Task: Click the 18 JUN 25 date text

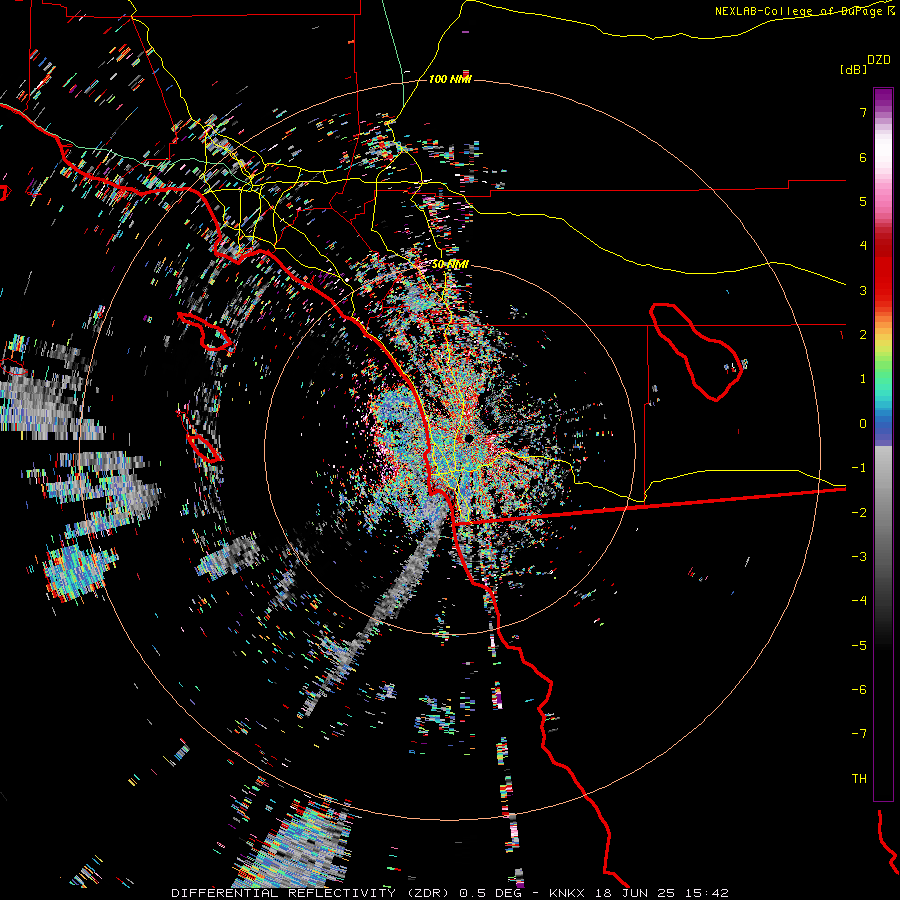Action: (637, 893)
